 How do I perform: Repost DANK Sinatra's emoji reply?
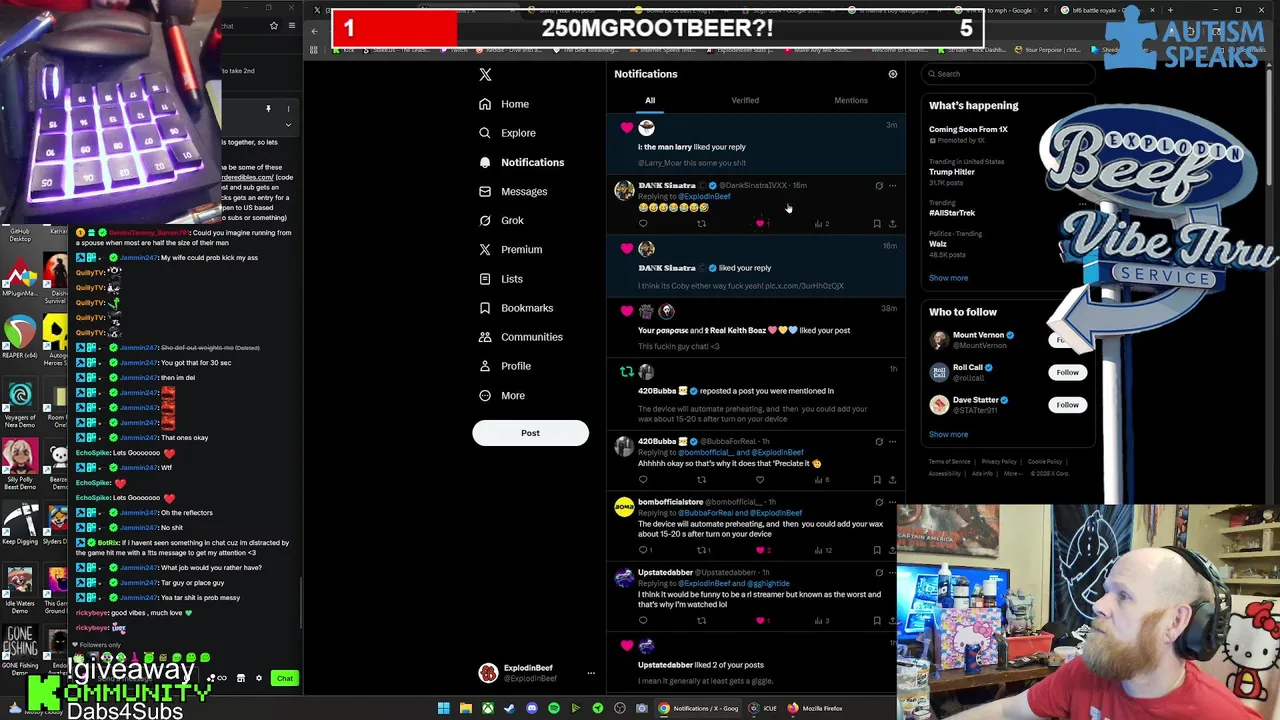click(701, 223)
